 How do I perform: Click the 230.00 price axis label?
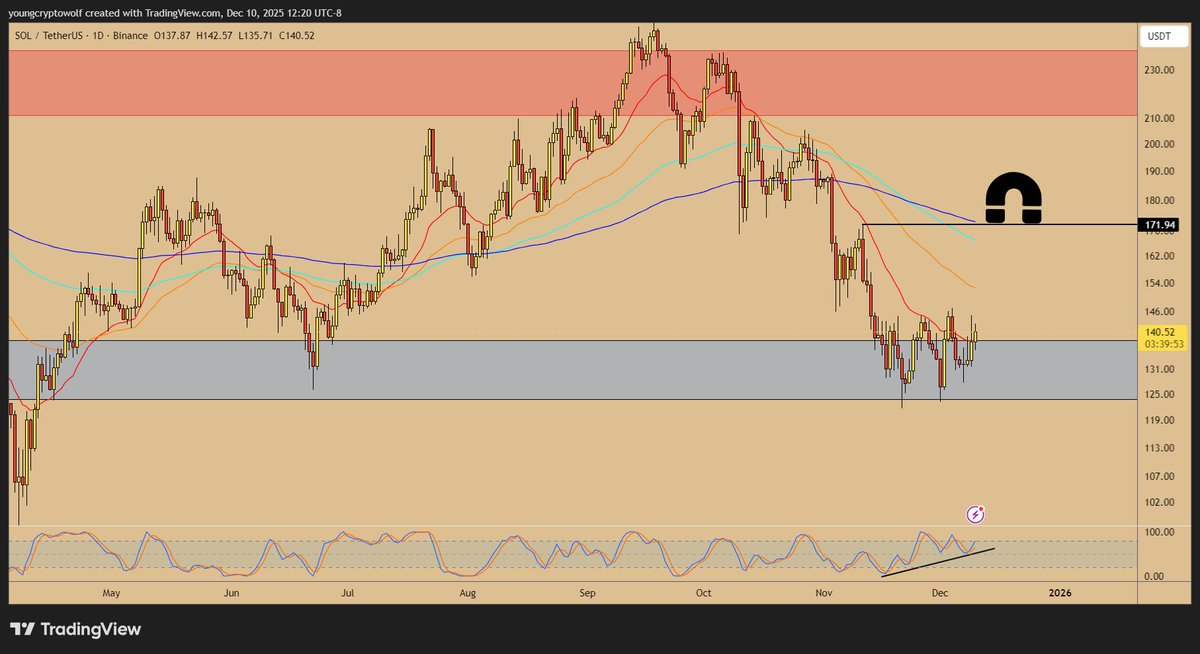tap(1160, 70)
